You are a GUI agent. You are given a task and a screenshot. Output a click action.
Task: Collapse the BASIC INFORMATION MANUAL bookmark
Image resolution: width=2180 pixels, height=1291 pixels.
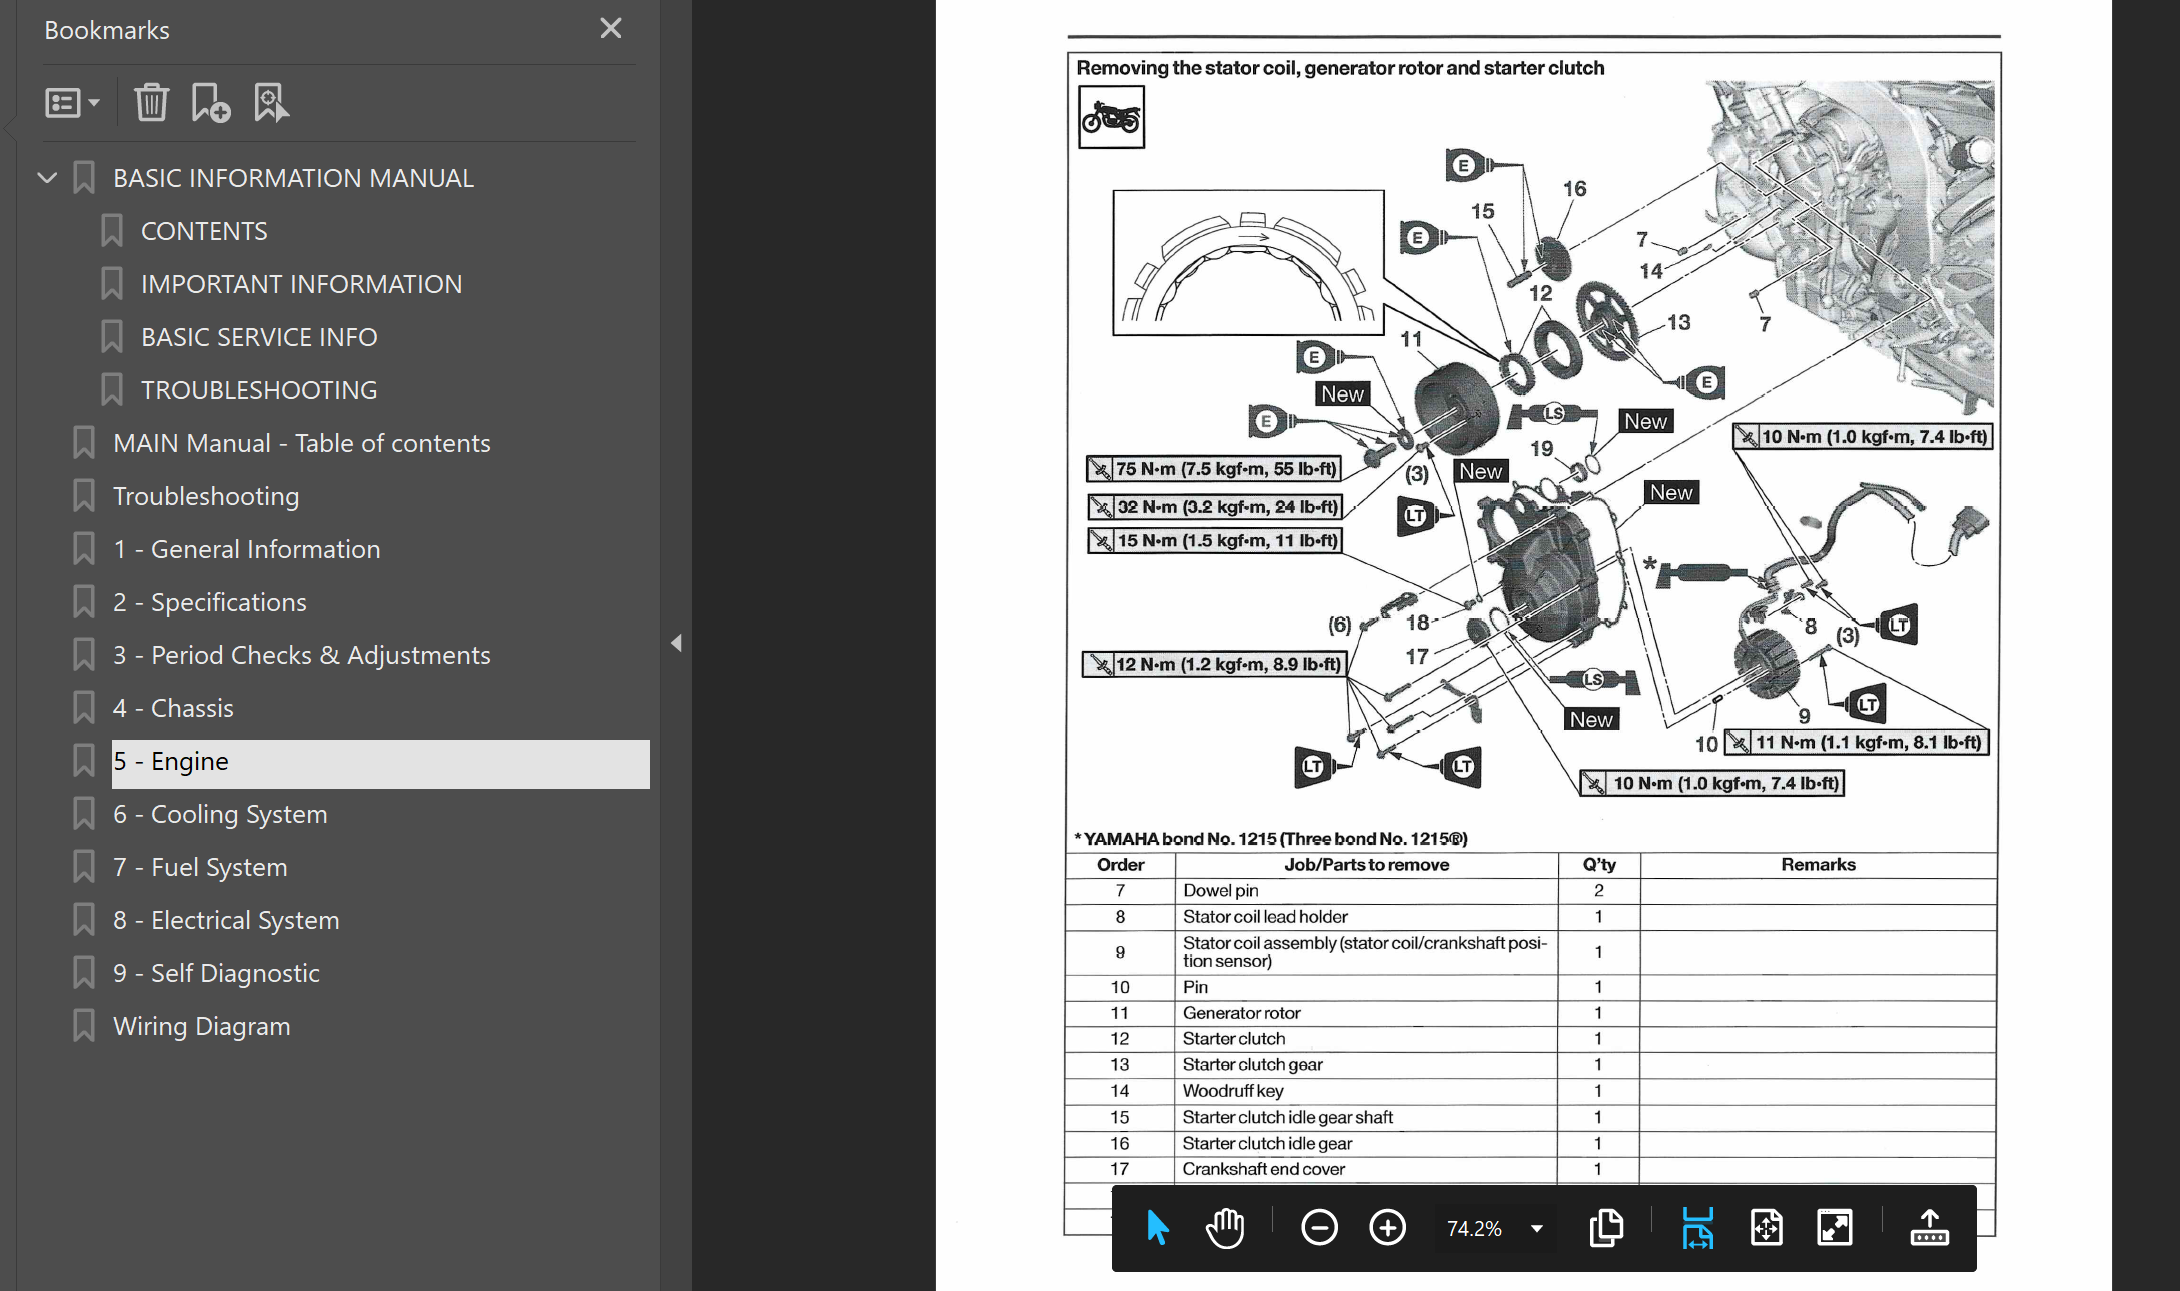[47, 178]
